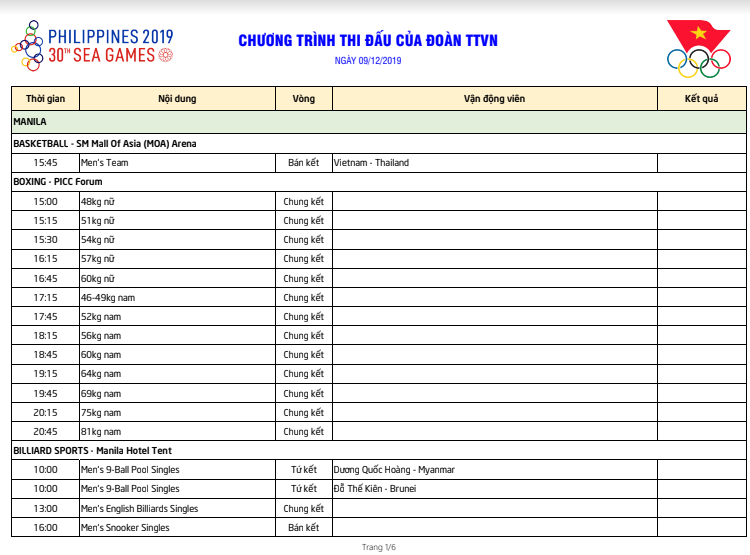Click 'Men's 9-Ball Pool Singles' in Dương Quốc Hoàng row
Viewport: 750px width, 555px height.
pyautogui.click(x=177, y=470)
